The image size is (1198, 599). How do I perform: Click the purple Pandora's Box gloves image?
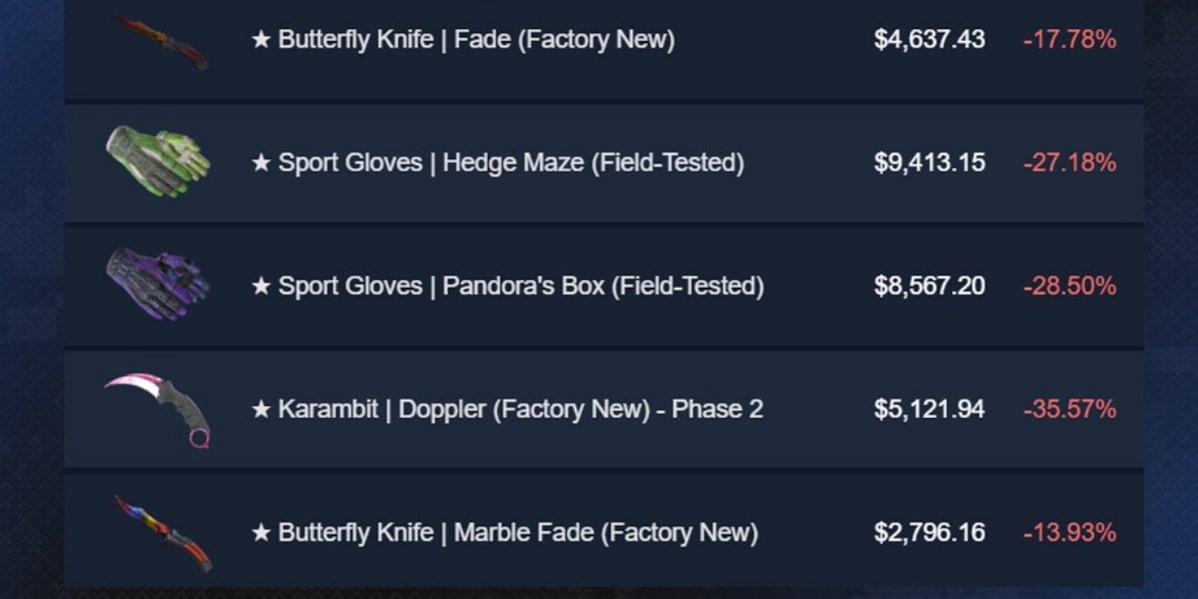coord(158,283)
